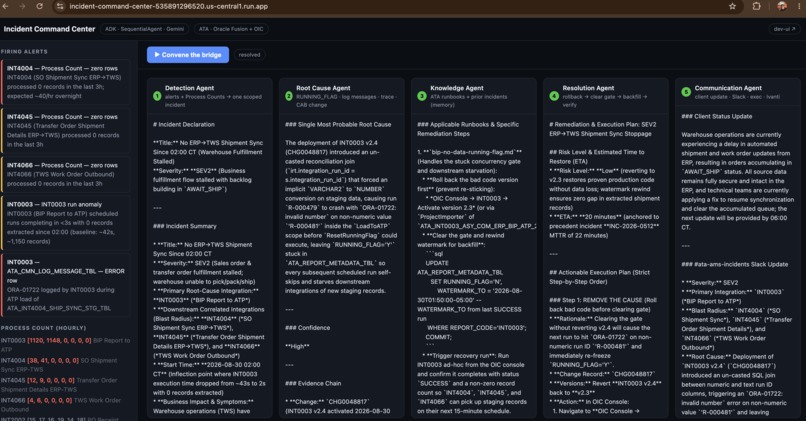Click 'Single Most Probable Root Cause' heading
The image size is (806, 421).
tap(338, 124)
